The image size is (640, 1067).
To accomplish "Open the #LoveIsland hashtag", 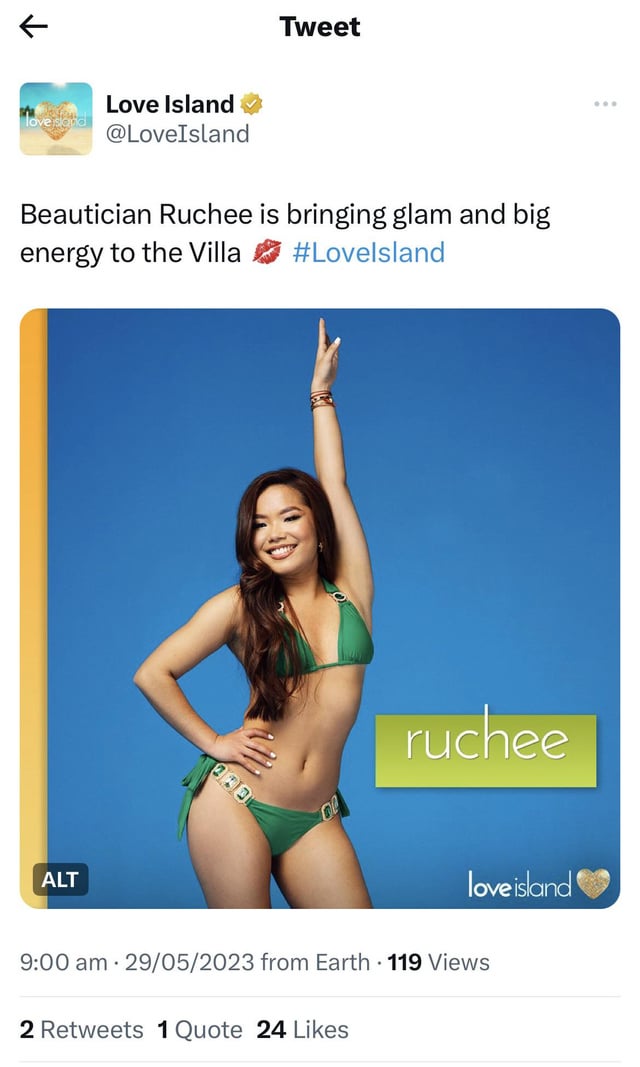I will tap(368, 252).
